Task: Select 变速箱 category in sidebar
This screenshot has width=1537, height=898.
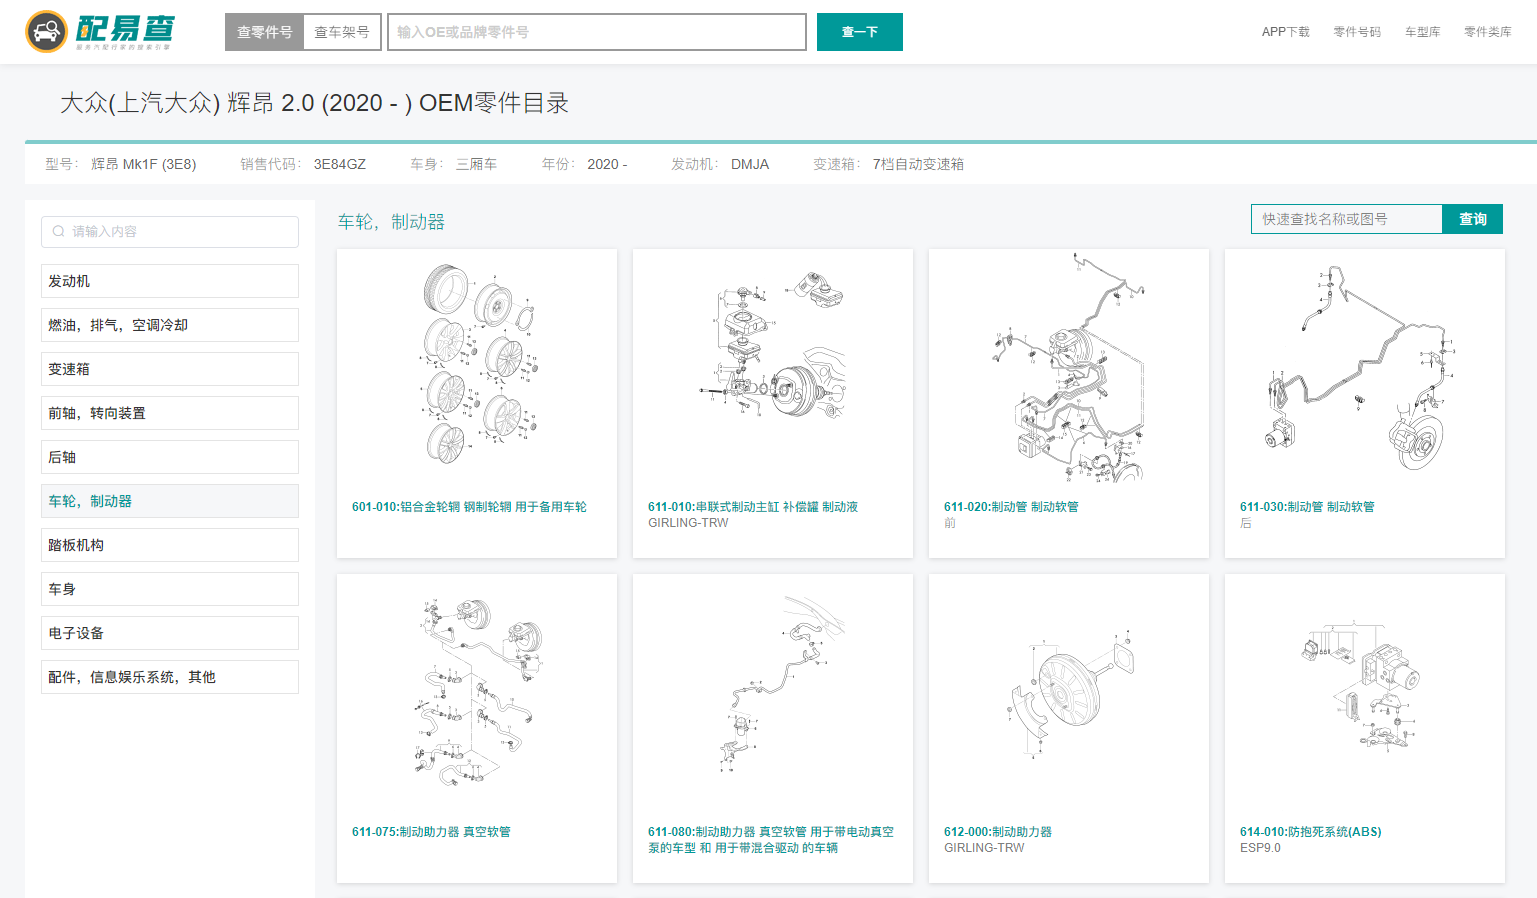Action: click(x=170, y=369)
